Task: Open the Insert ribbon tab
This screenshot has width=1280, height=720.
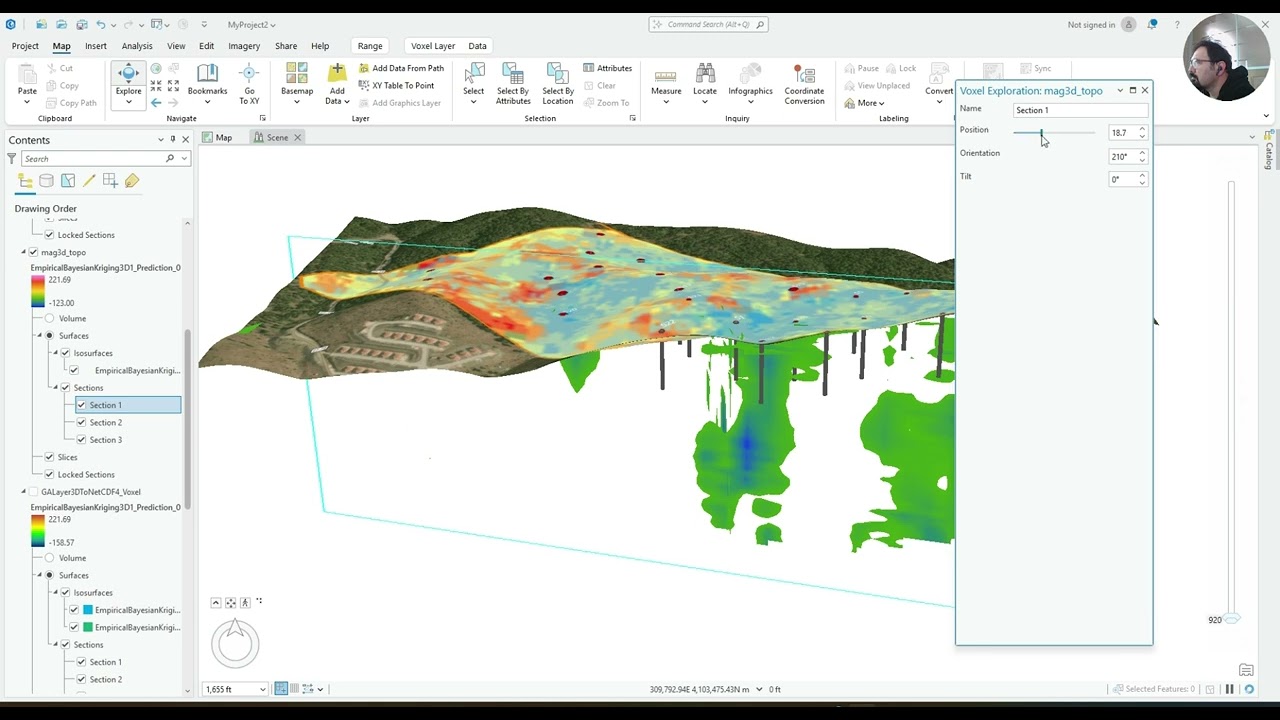Action: pos(96,46)
